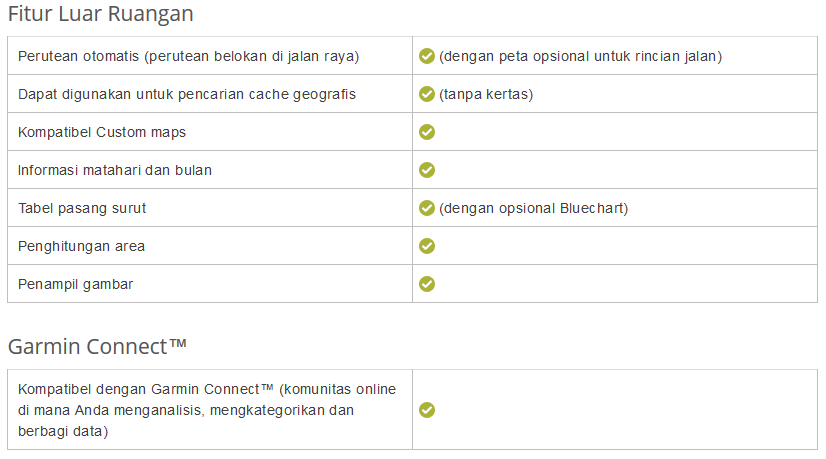Click the Penghitungan area label text
This screenshot has height=459, width=826.
82,246
